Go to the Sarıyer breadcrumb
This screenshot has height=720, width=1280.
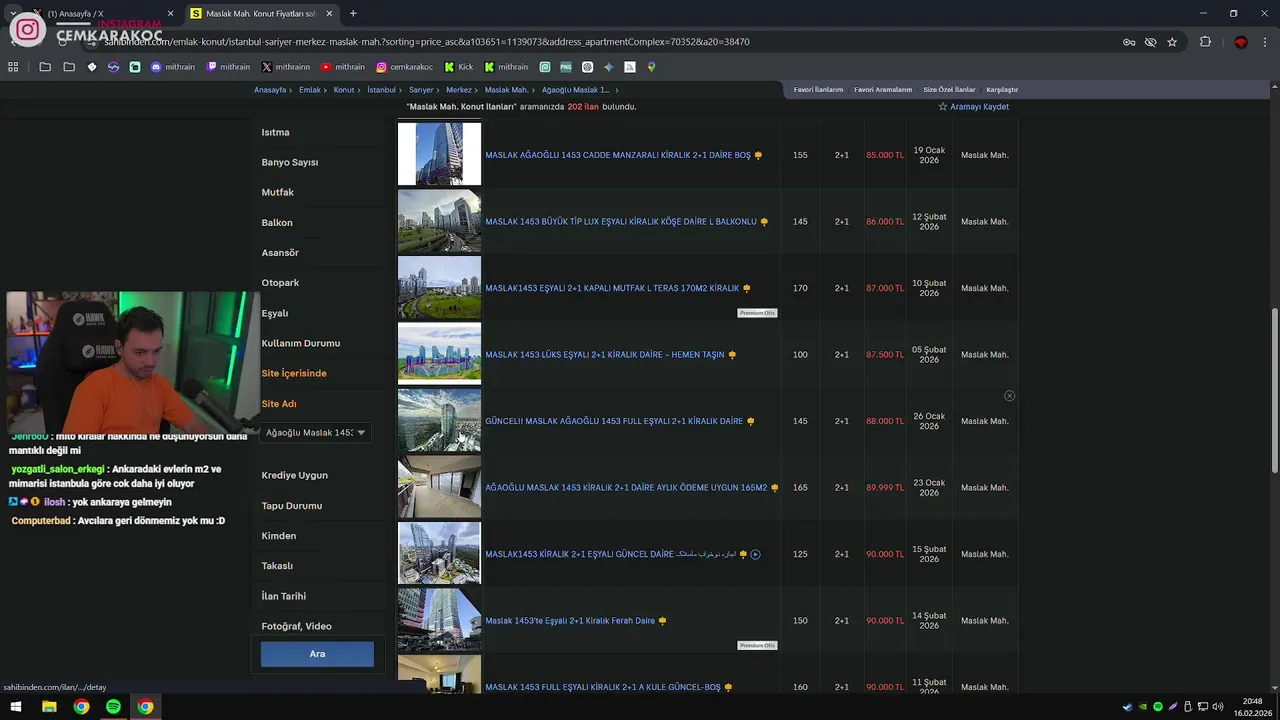point(421,90)
